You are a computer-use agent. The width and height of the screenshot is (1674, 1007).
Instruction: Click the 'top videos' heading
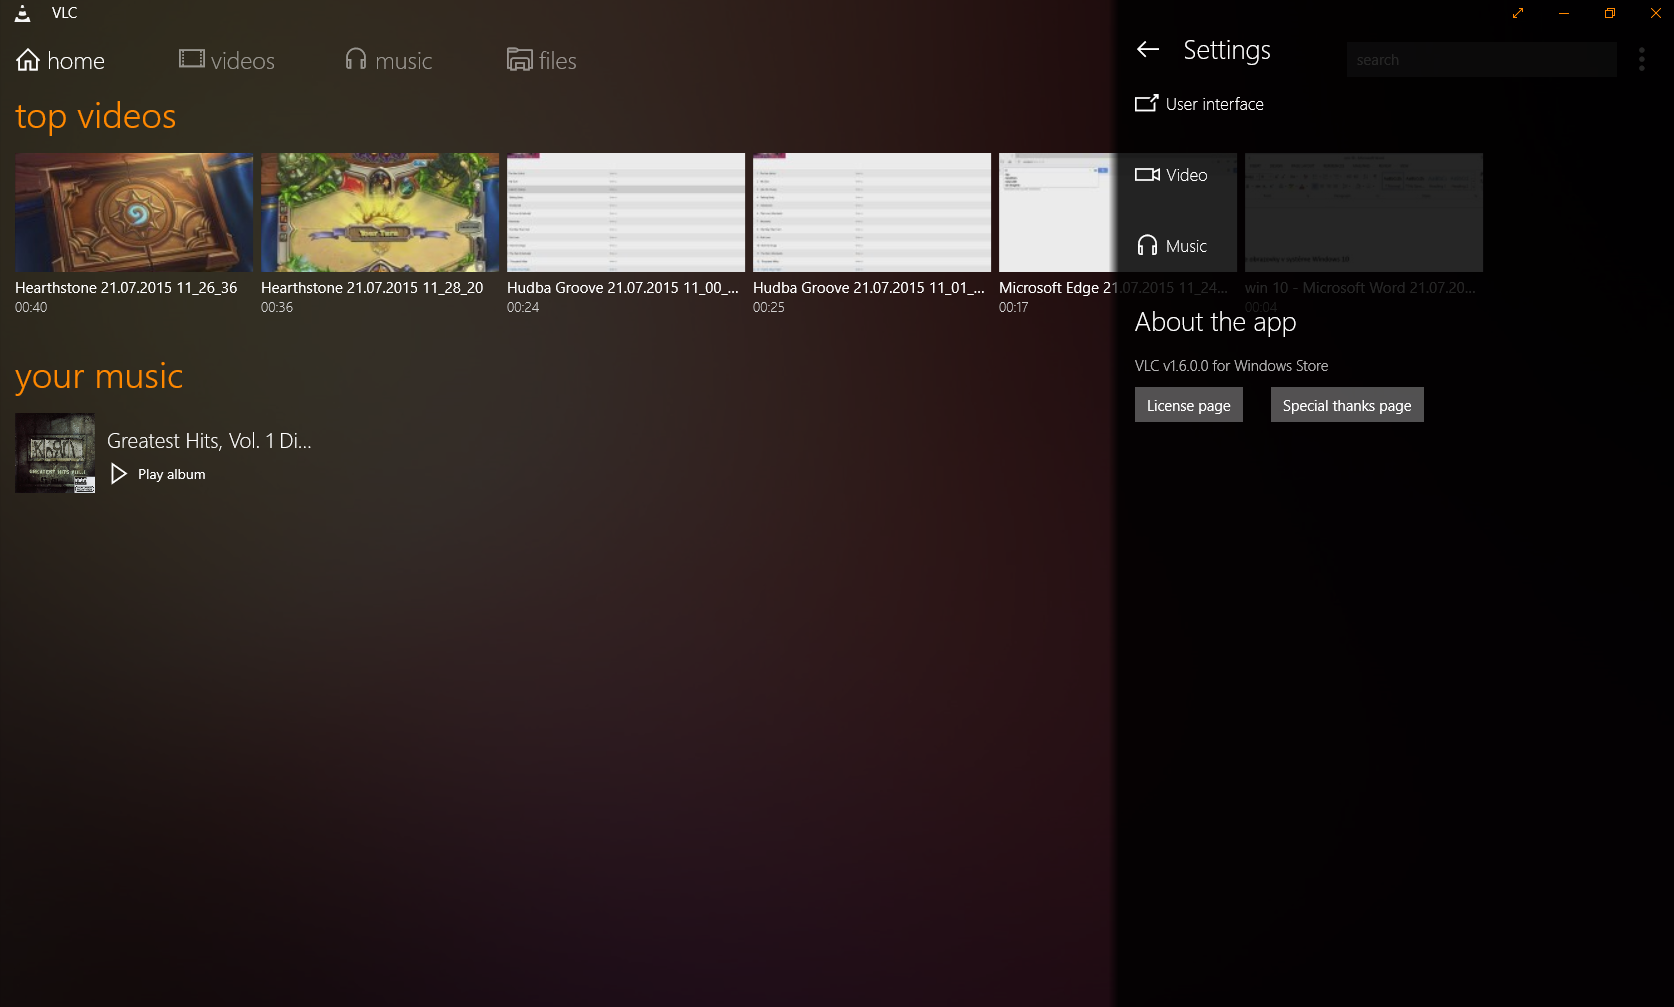point(96,117)
